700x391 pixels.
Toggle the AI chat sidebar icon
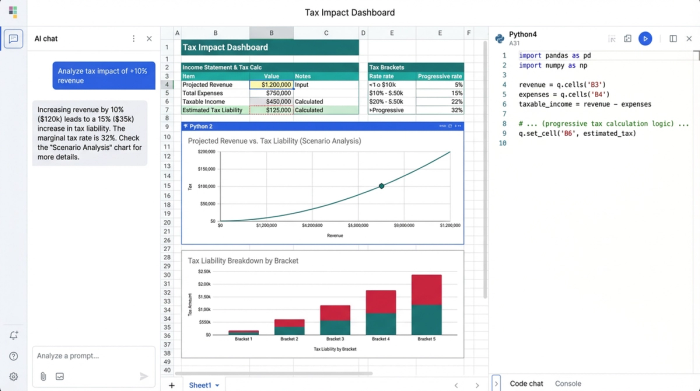click(x=13, y=39)
